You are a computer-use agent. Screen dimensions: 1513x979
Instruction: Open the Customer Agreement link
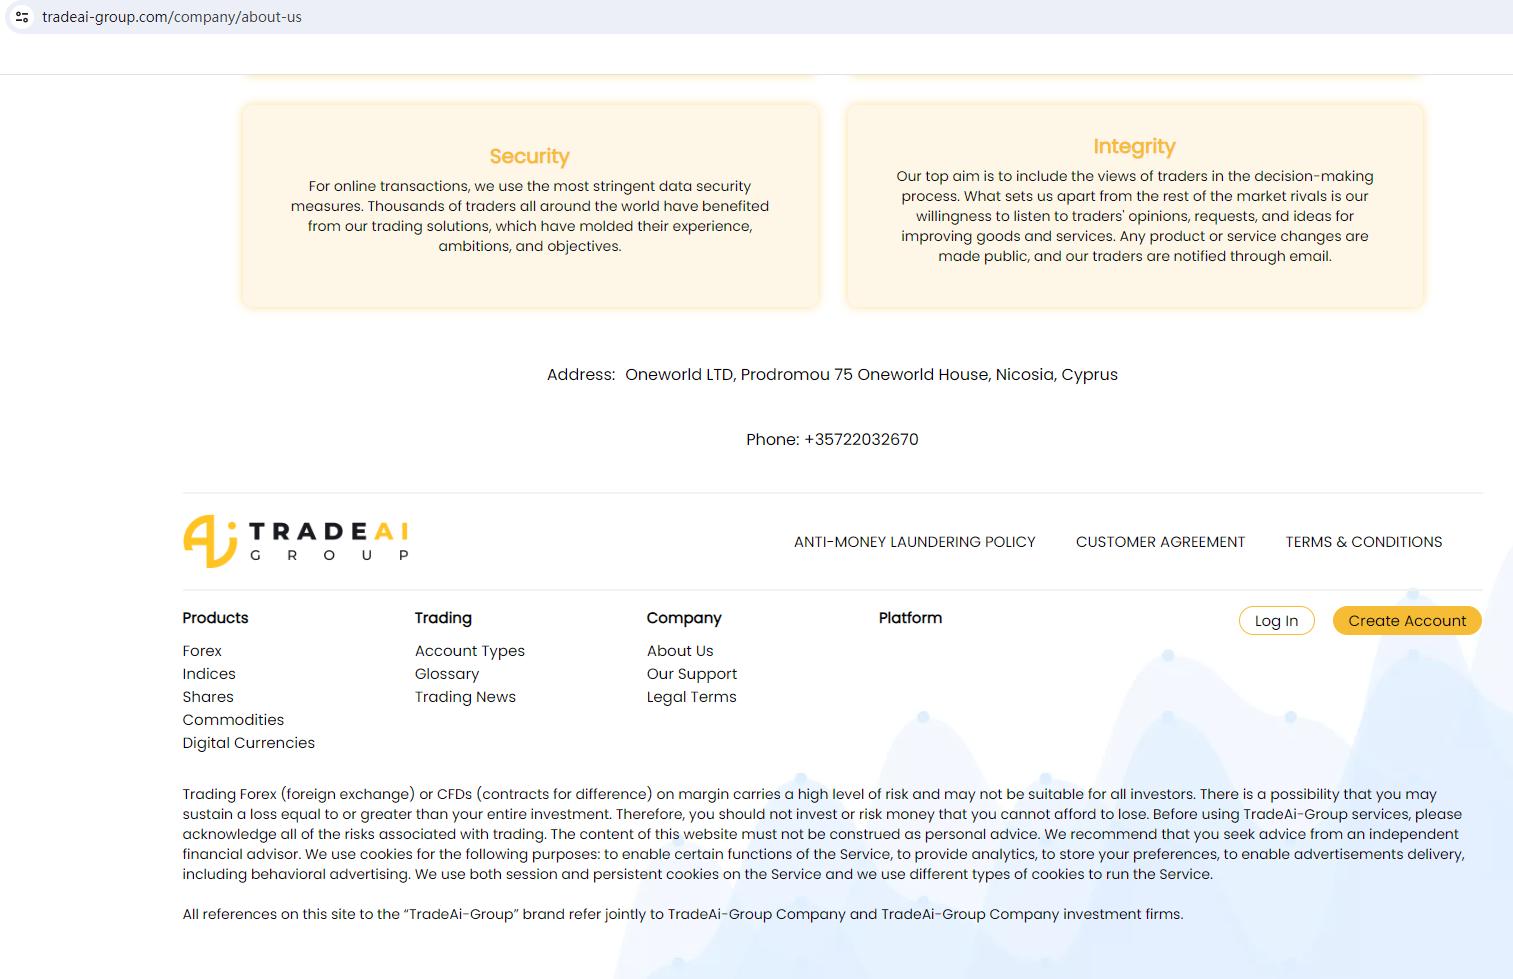(x=1160, y=542)
